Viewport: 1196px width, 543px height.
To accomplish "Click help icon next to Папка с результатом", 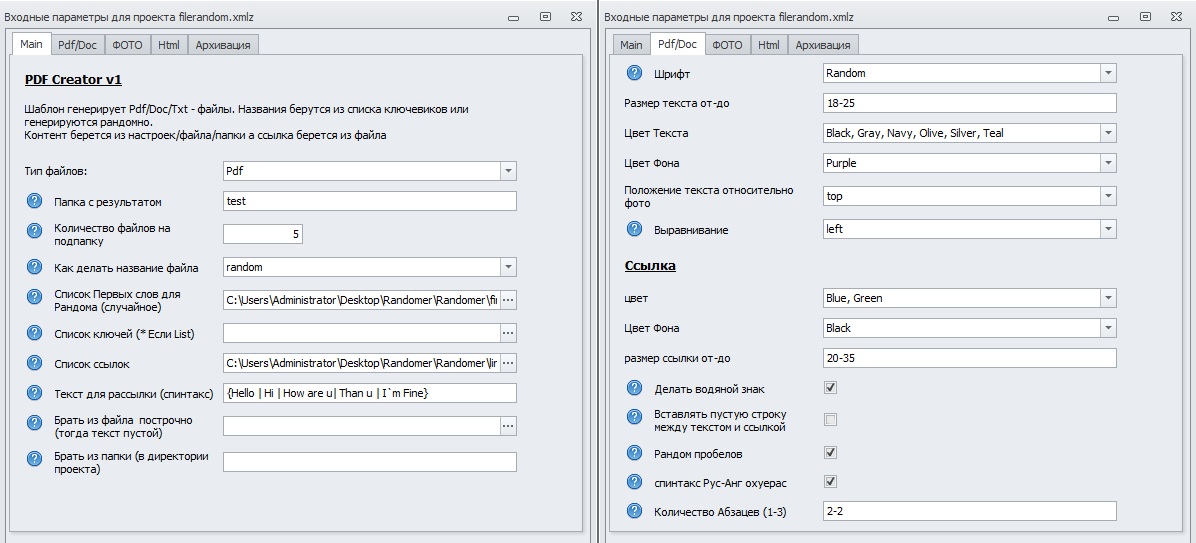I will (34, 202).
